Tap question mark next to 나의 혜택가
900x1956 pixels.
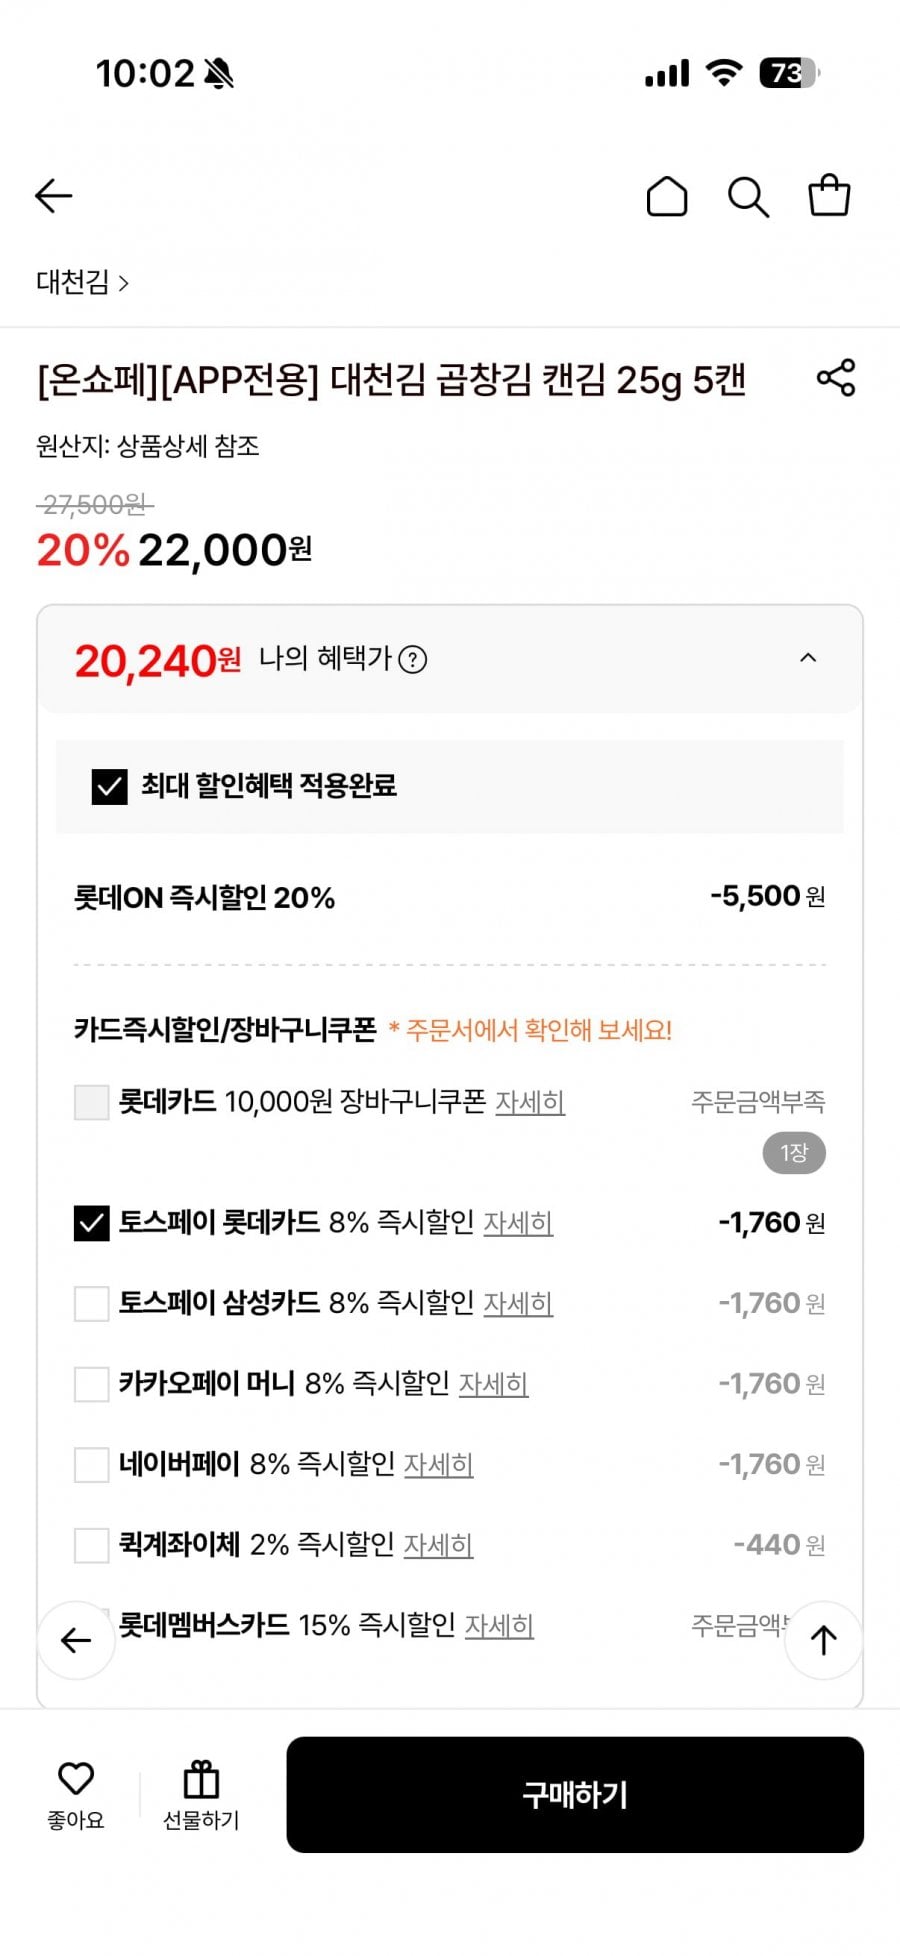[413, 660]
